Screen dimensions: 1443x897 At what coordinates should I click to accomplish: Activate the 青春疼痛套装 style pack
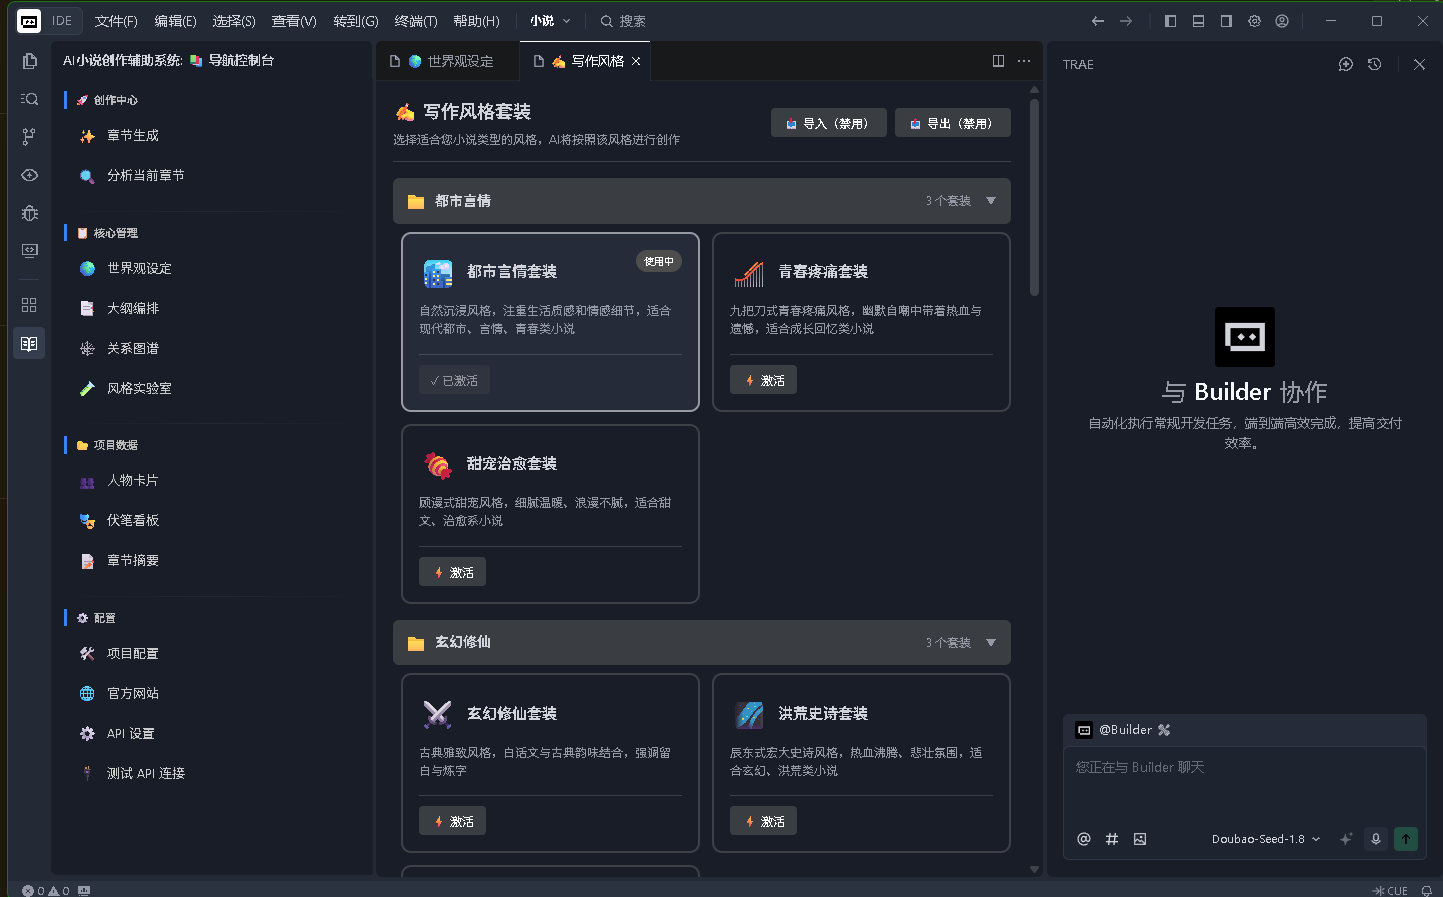point(763,380)
